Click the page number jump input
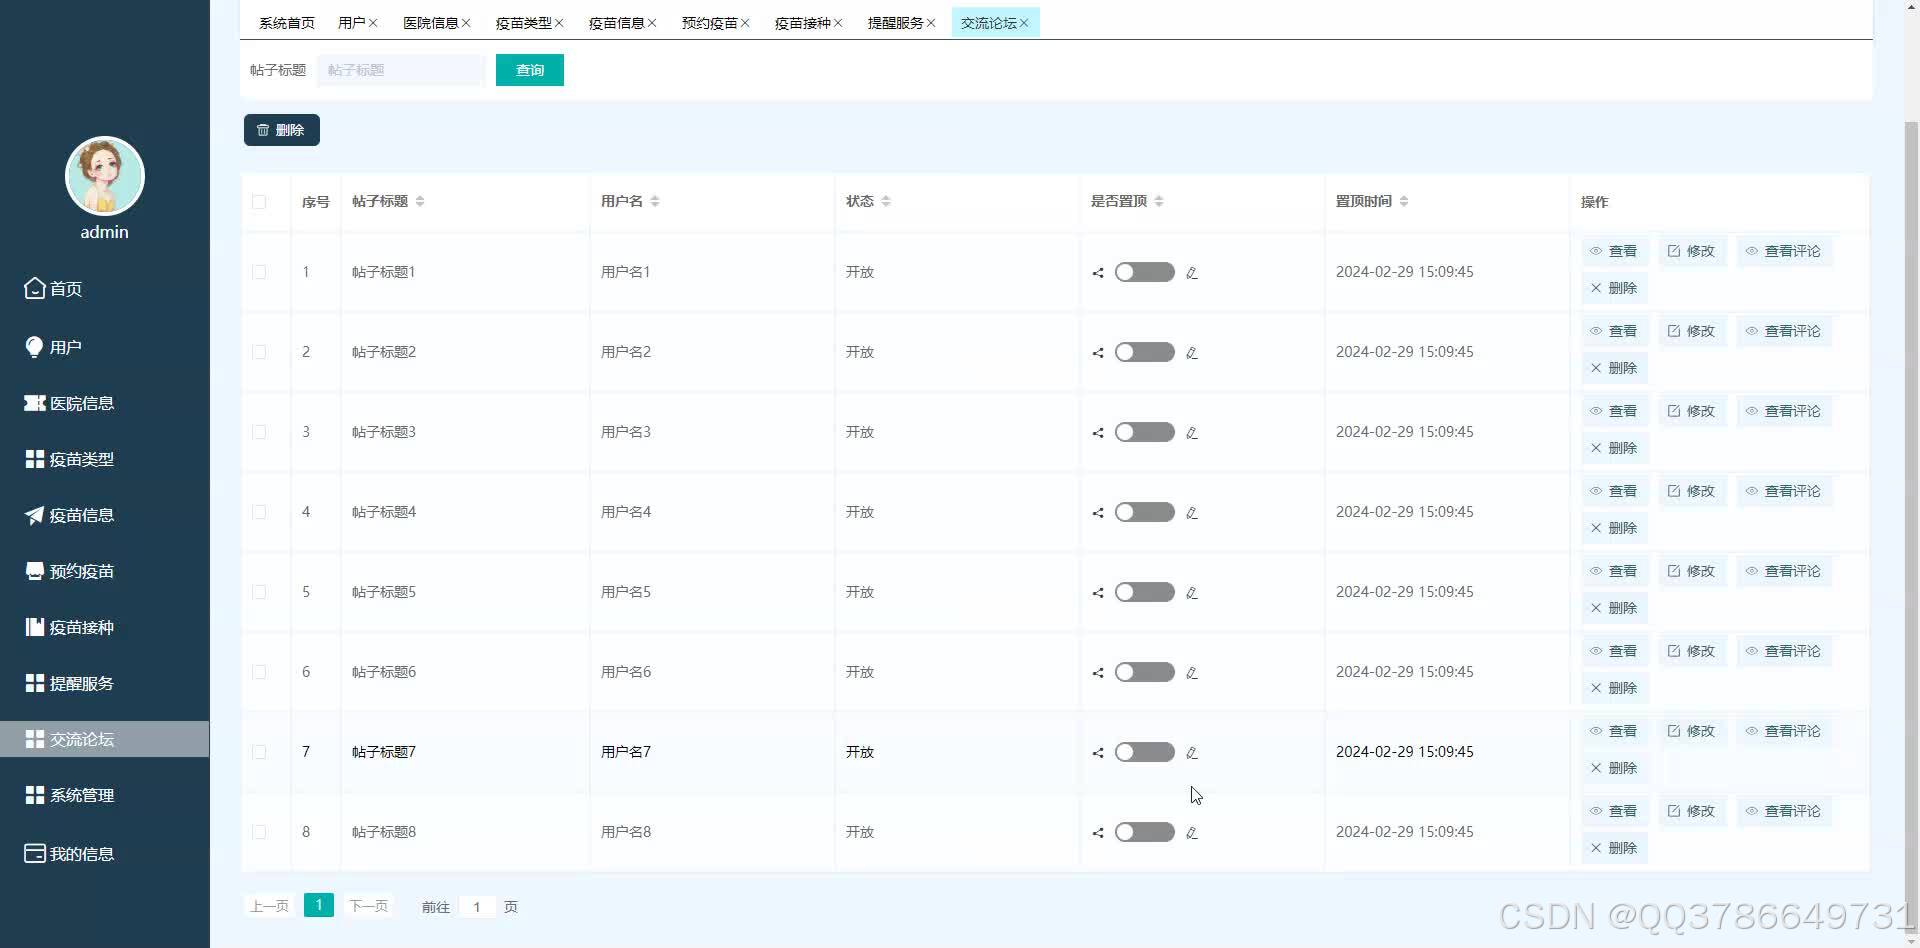 click(x=477, y=907)
